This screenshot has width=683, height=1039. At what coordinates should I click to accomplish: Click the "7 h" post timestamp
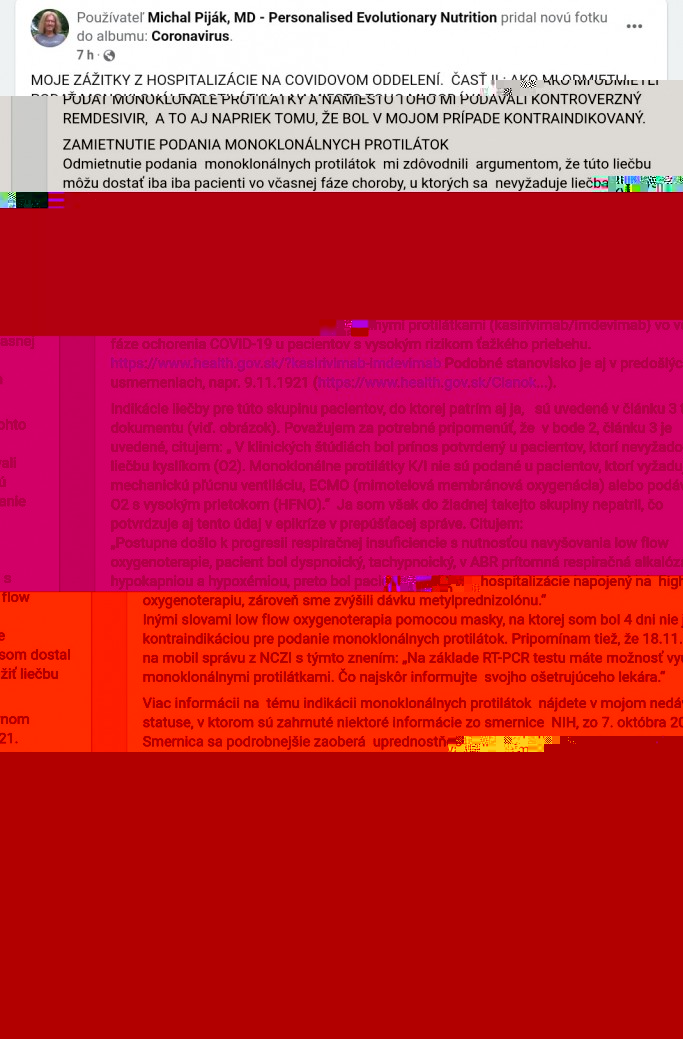click(x=85, y=56)
